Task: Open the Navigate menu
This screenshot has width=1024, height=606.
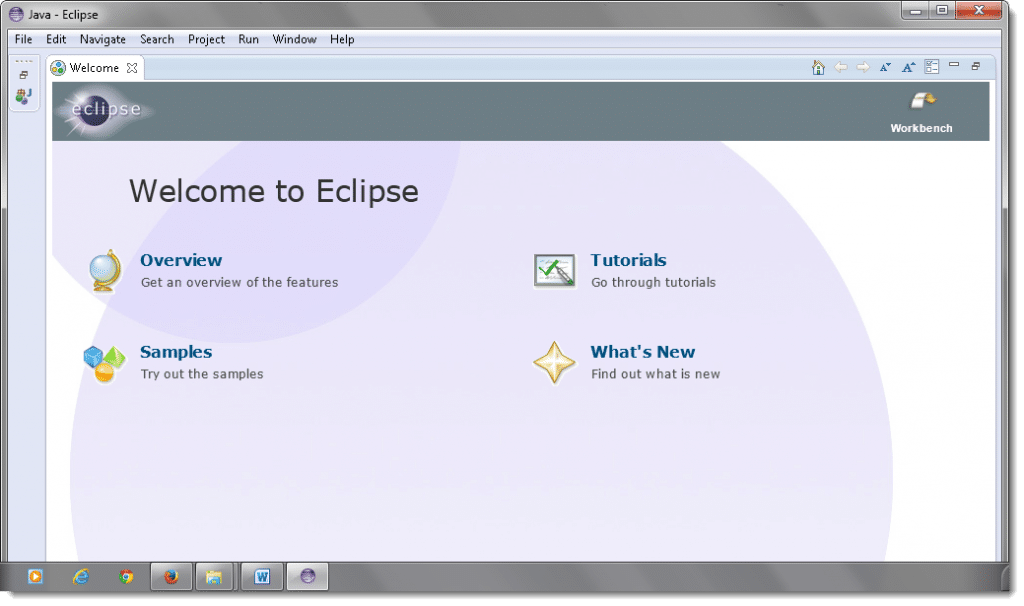Action: (103, 39)
